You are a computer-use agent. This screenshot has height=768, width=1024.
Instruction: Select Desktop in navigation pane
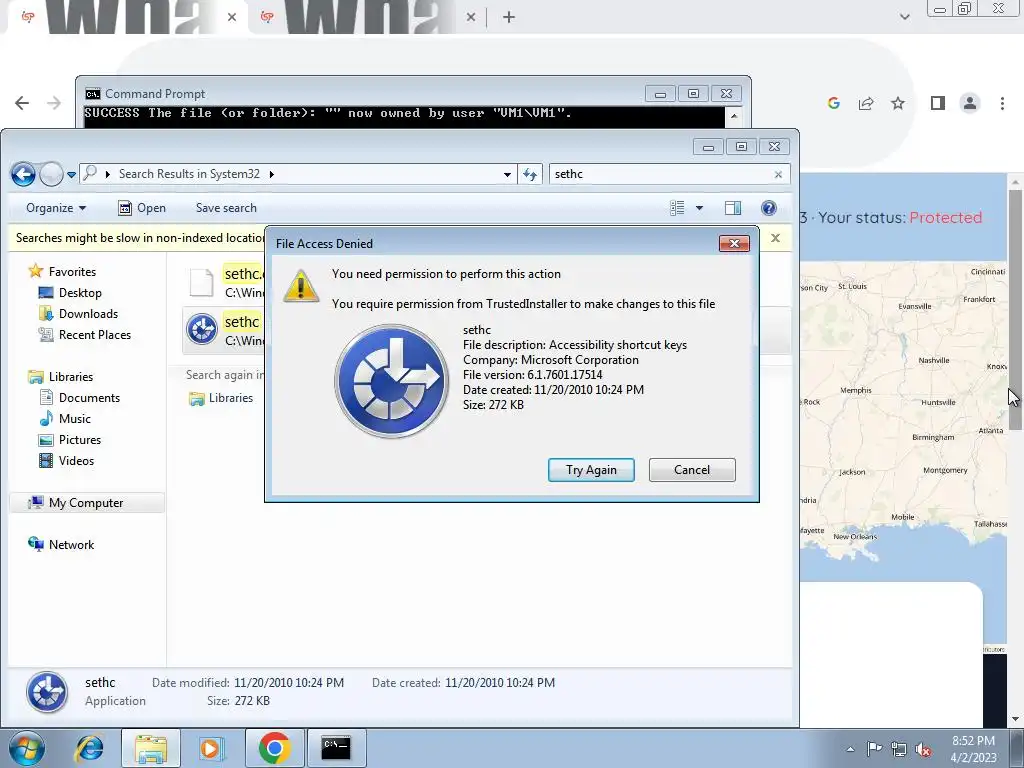70,293
